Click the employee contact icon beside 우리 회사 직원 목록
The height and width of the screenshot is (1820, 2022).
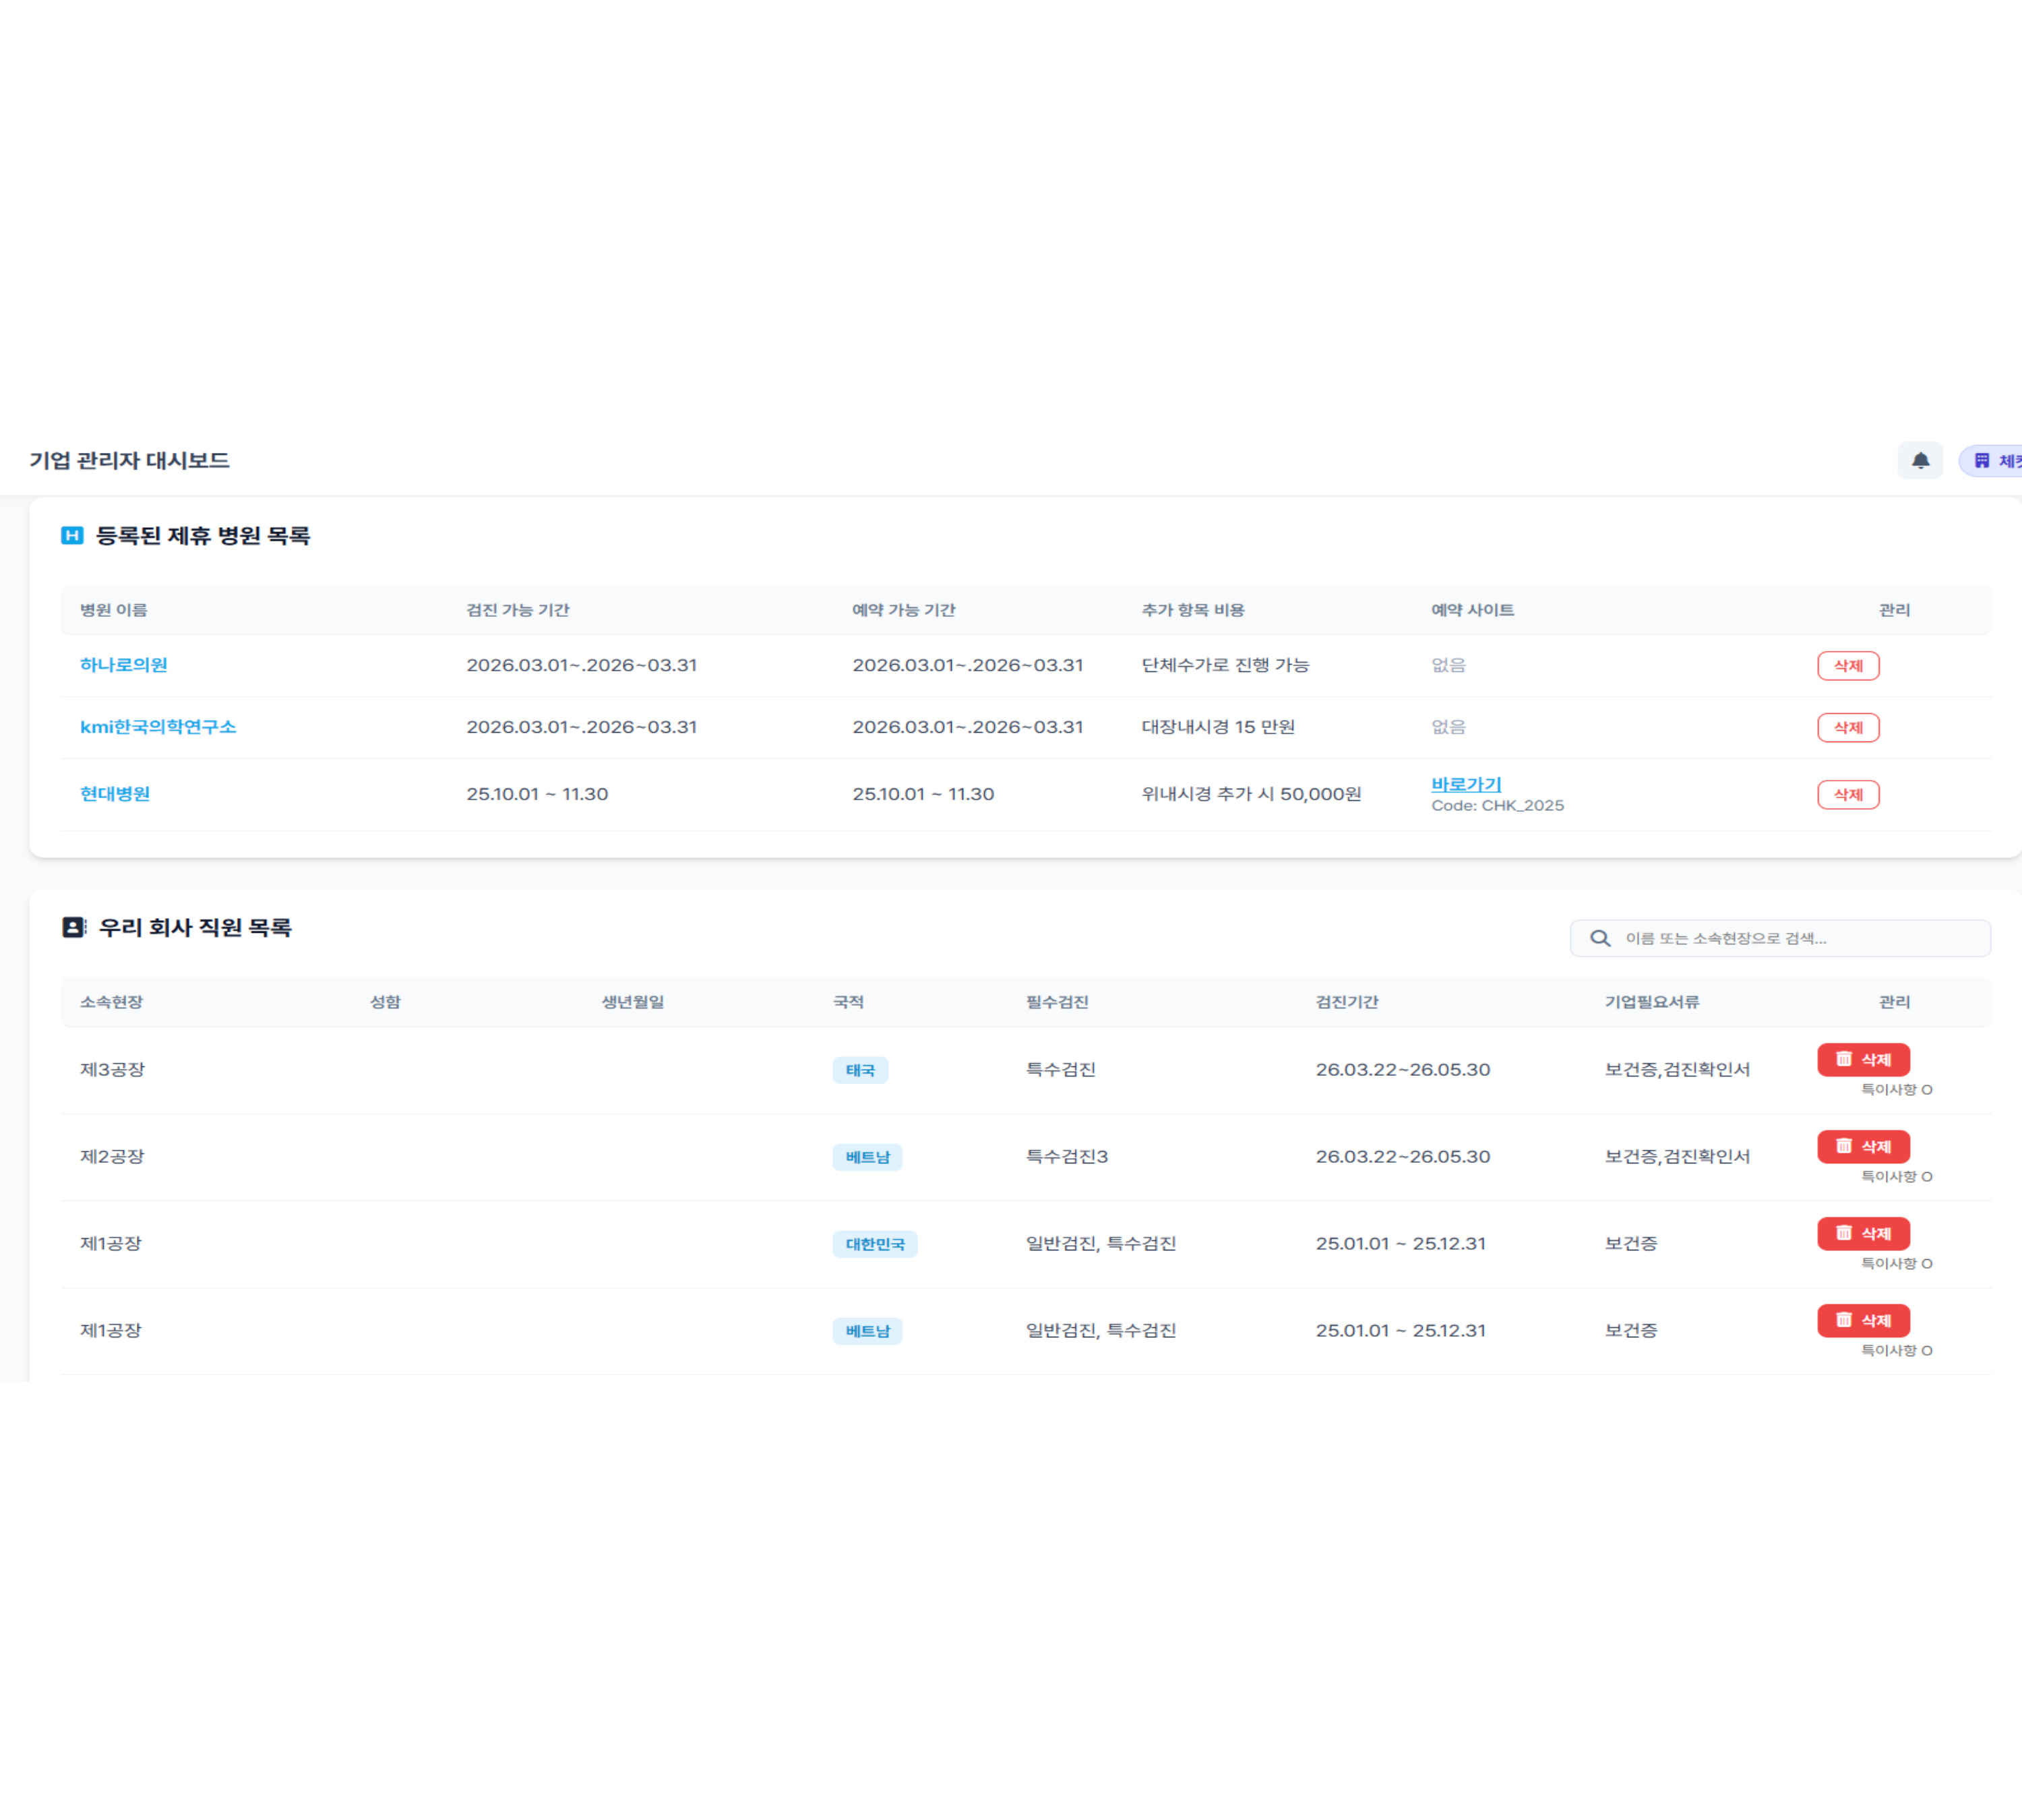tap(74, 927)
